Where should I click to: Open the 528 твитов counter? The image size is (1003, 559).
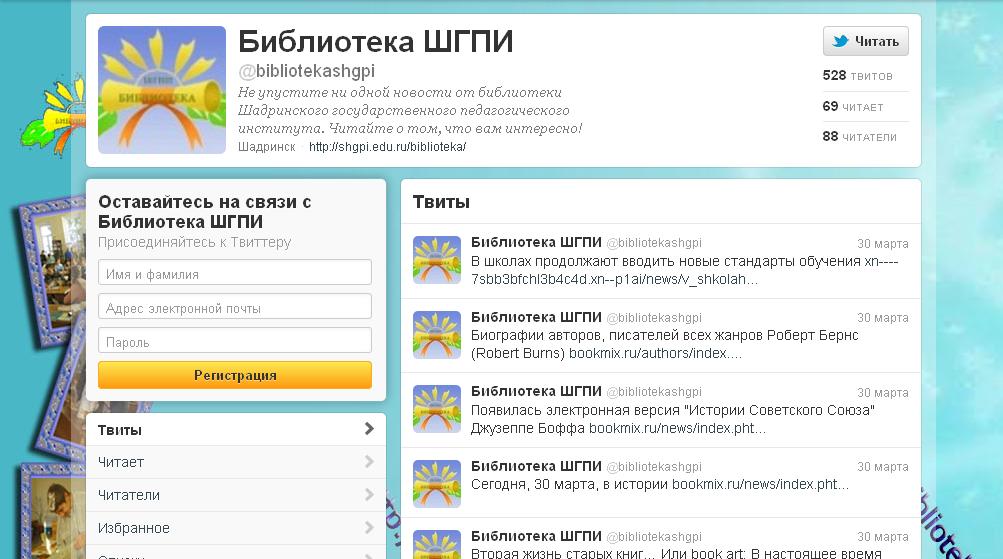tap(858, 75)
